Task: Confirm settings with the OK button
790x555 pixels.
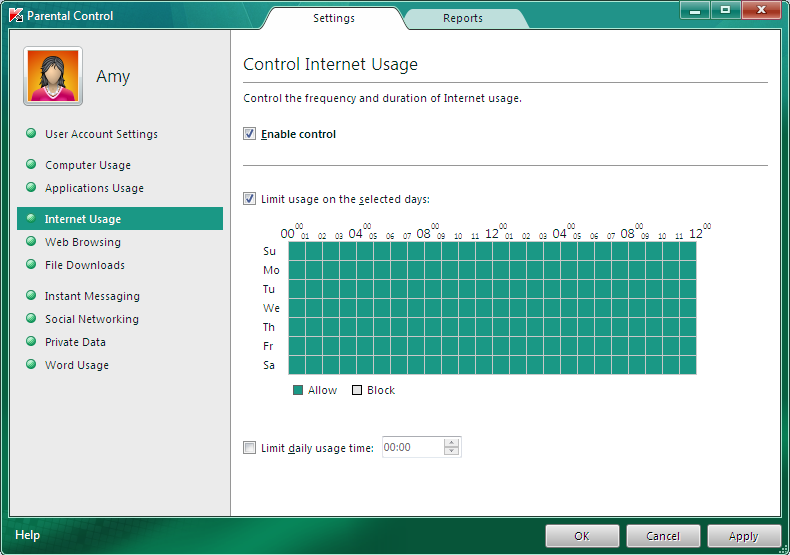Action: [x=582, y=536]
